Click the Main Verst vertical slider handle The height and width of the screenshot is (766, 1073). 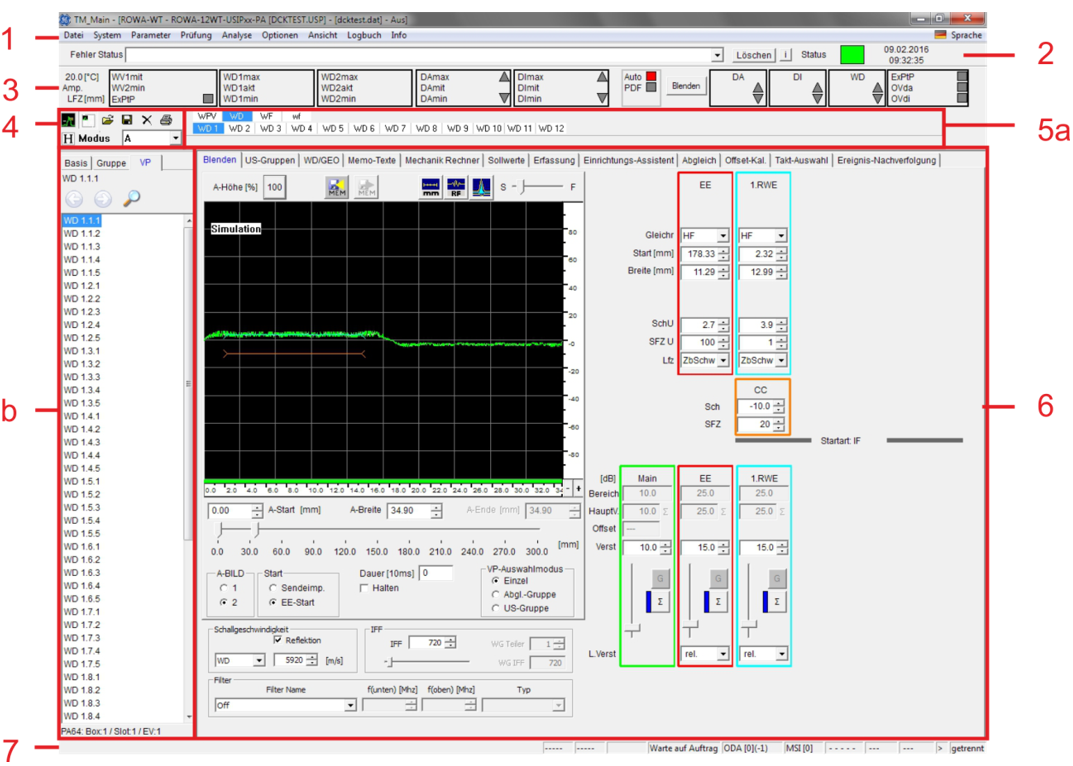(633, 629)
